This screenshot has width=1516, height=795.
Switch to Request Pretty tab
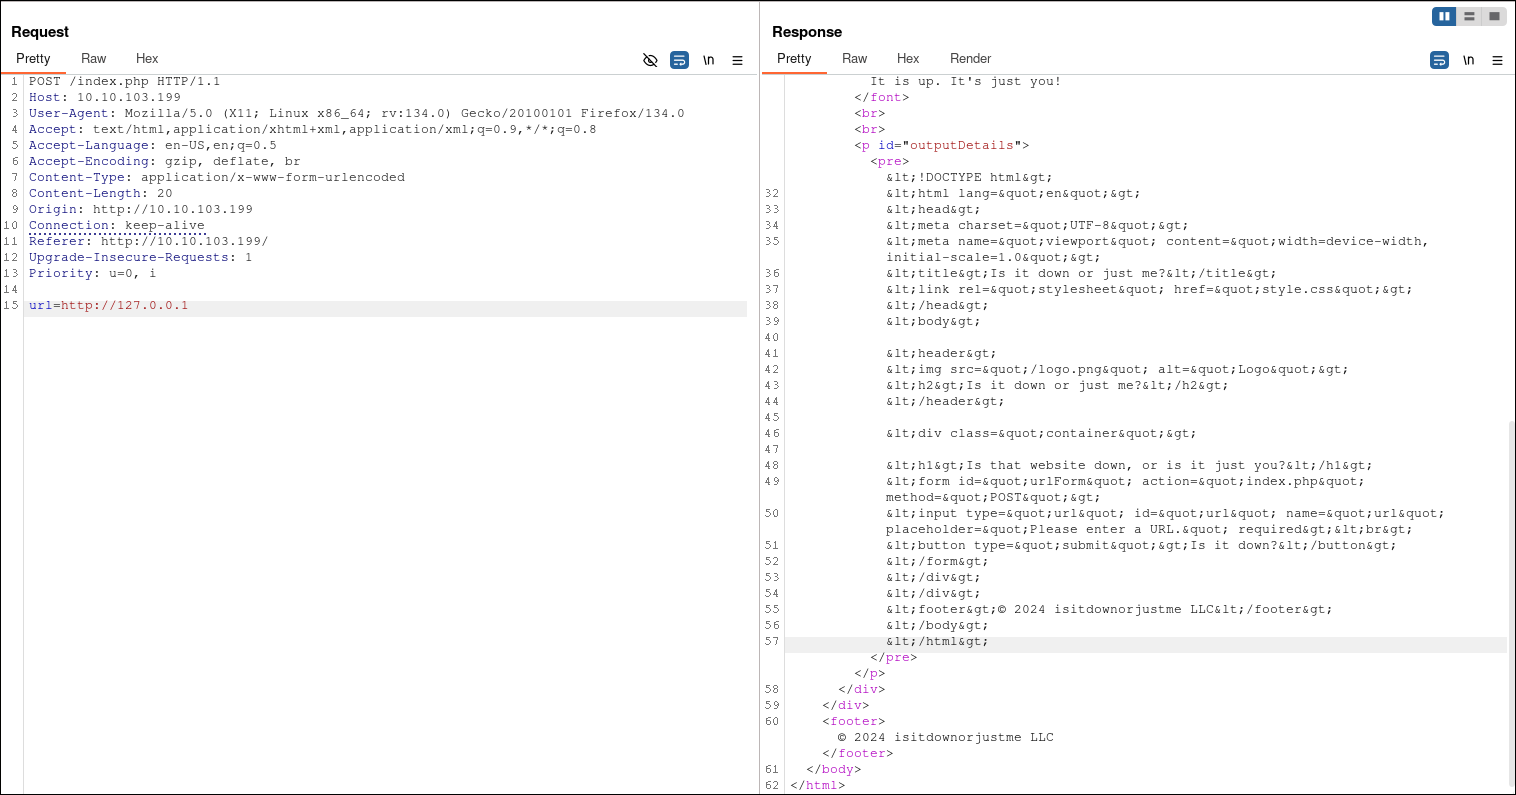coord(33,59)
